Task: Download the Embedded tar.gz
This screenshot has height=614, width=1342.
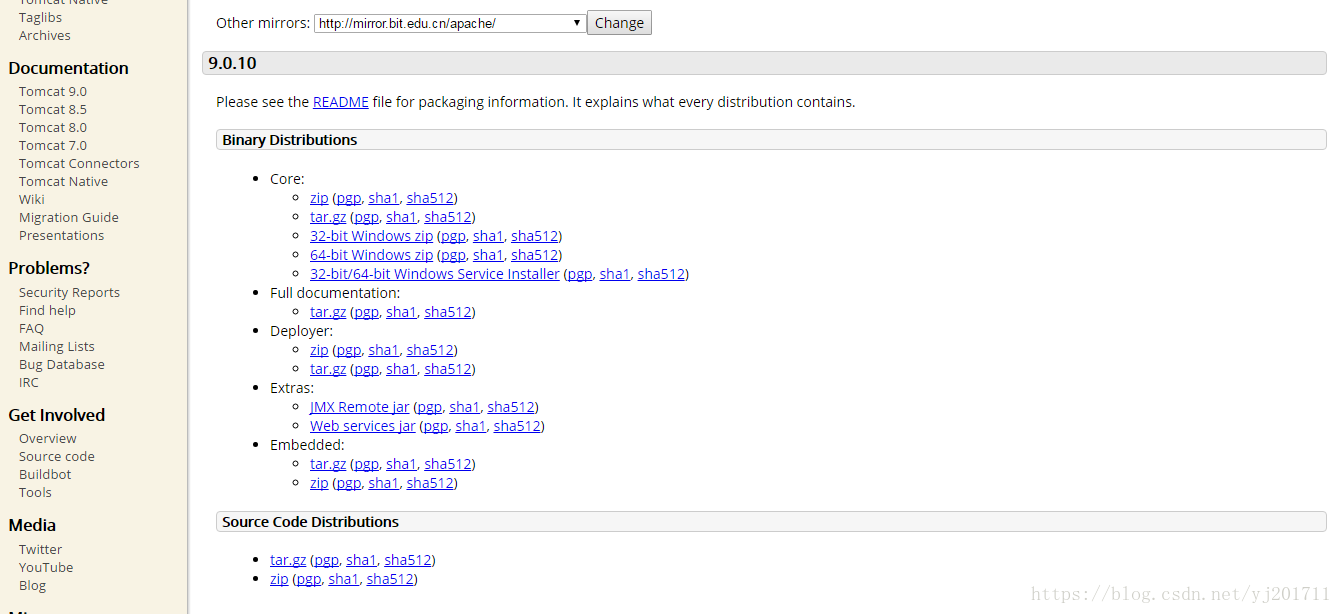Action: pos(328,464)
